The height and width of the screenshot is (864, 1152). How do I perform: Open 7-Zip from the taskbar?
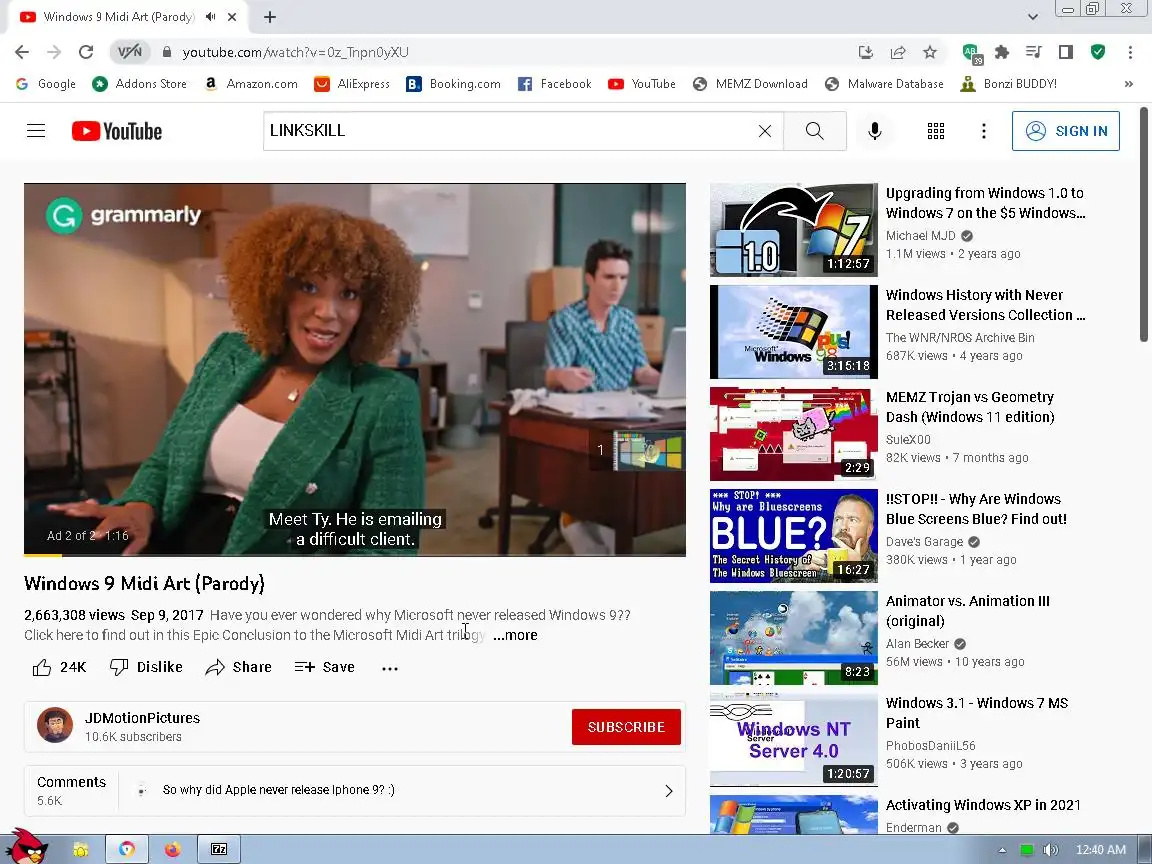[219, 850]
